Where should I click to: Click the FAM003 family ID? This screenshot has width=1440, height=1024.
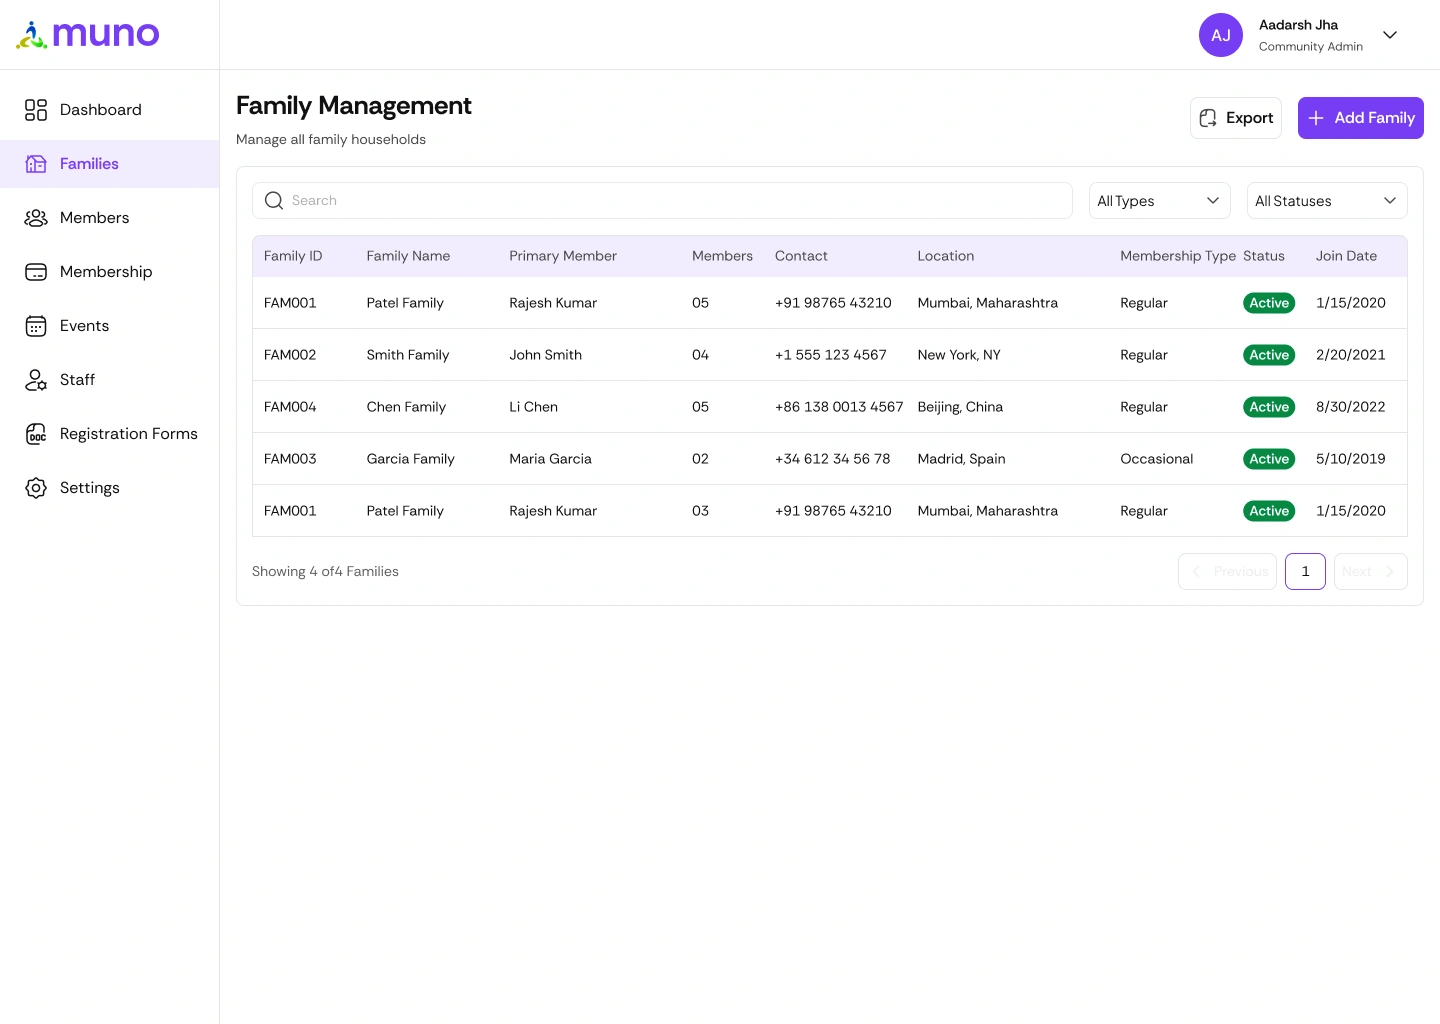pyautogui.click(x=290, y=459)
